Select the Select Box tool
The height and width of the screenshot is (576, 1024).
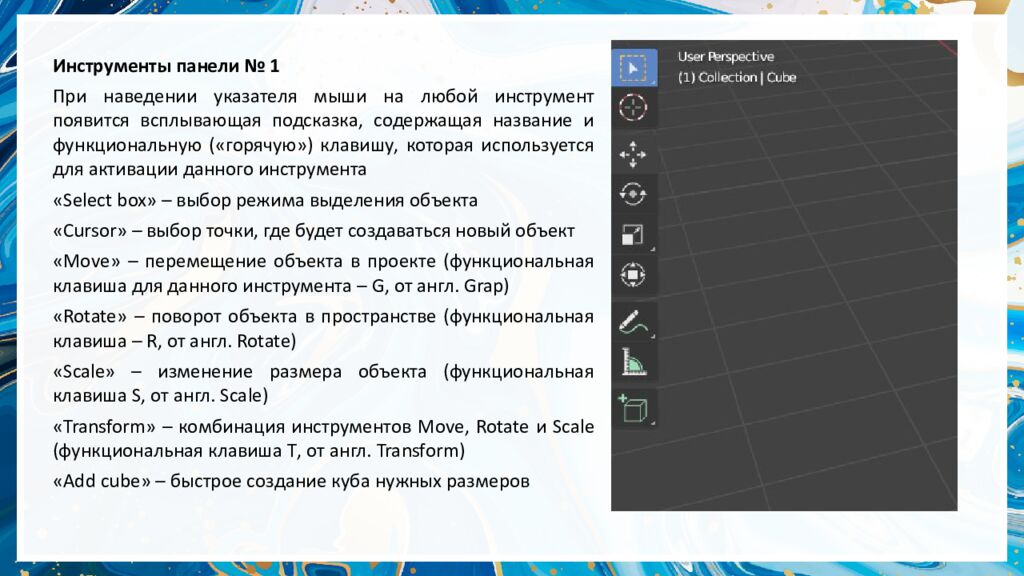pyautogui.click(x=633, y=68)
